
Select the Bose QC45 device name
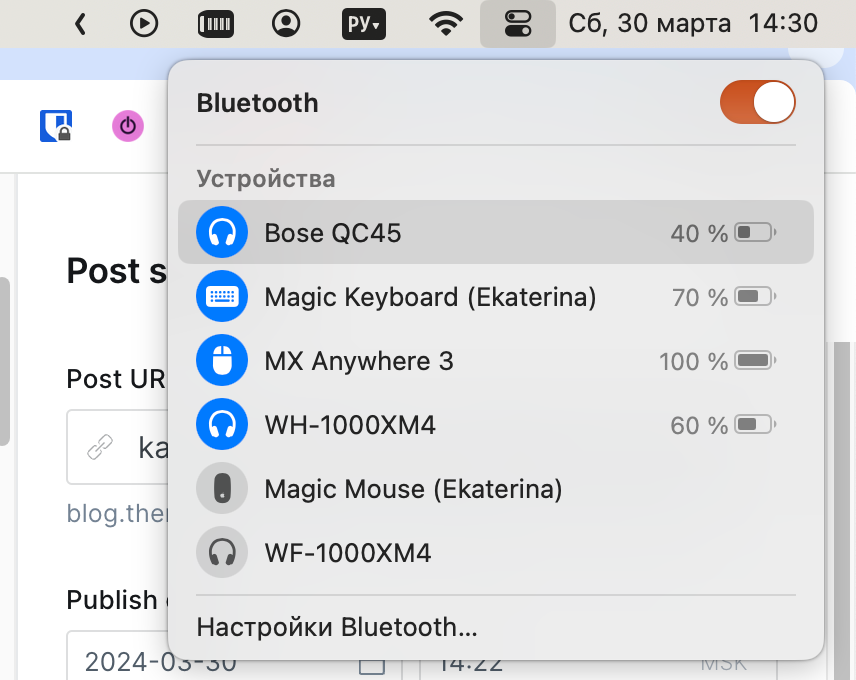coord(332,233)
